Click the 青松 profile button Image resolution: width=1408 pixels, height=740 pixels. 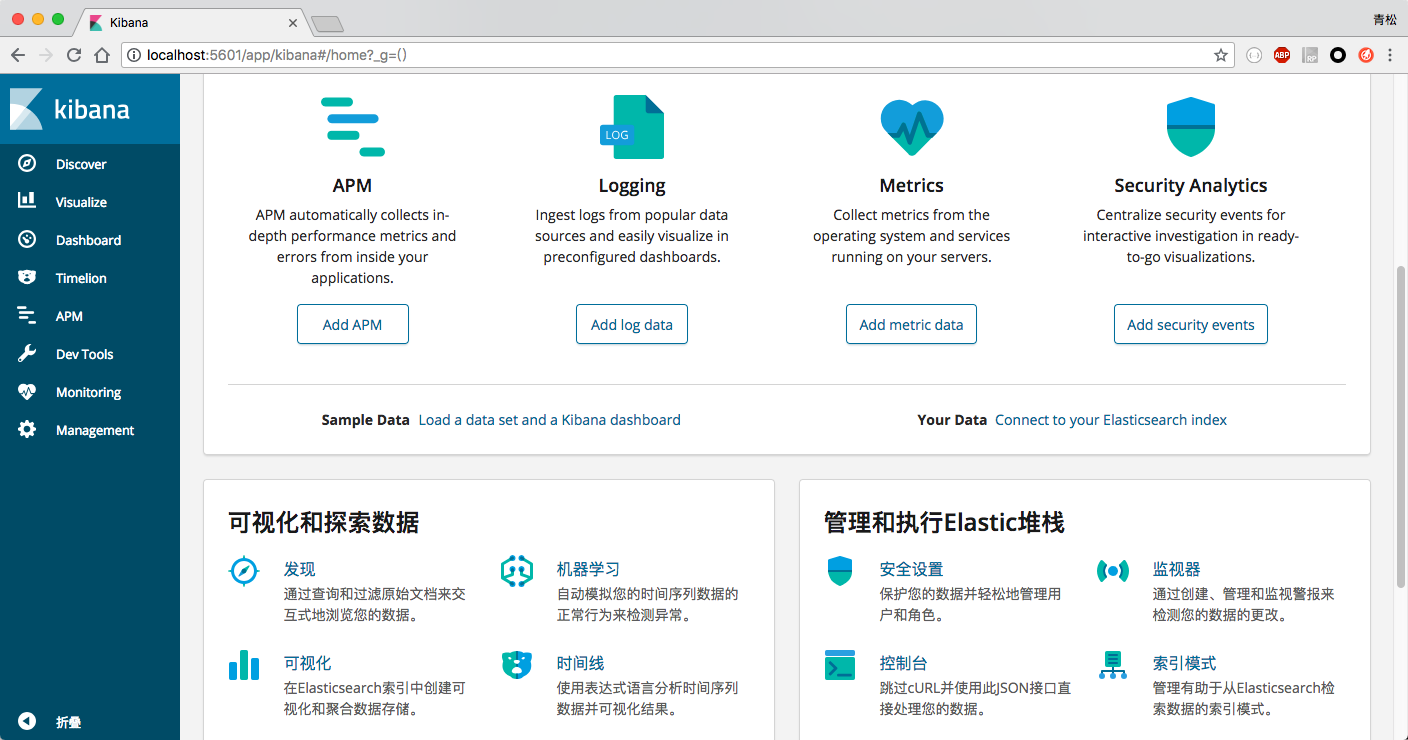[x=1385, y=19]
